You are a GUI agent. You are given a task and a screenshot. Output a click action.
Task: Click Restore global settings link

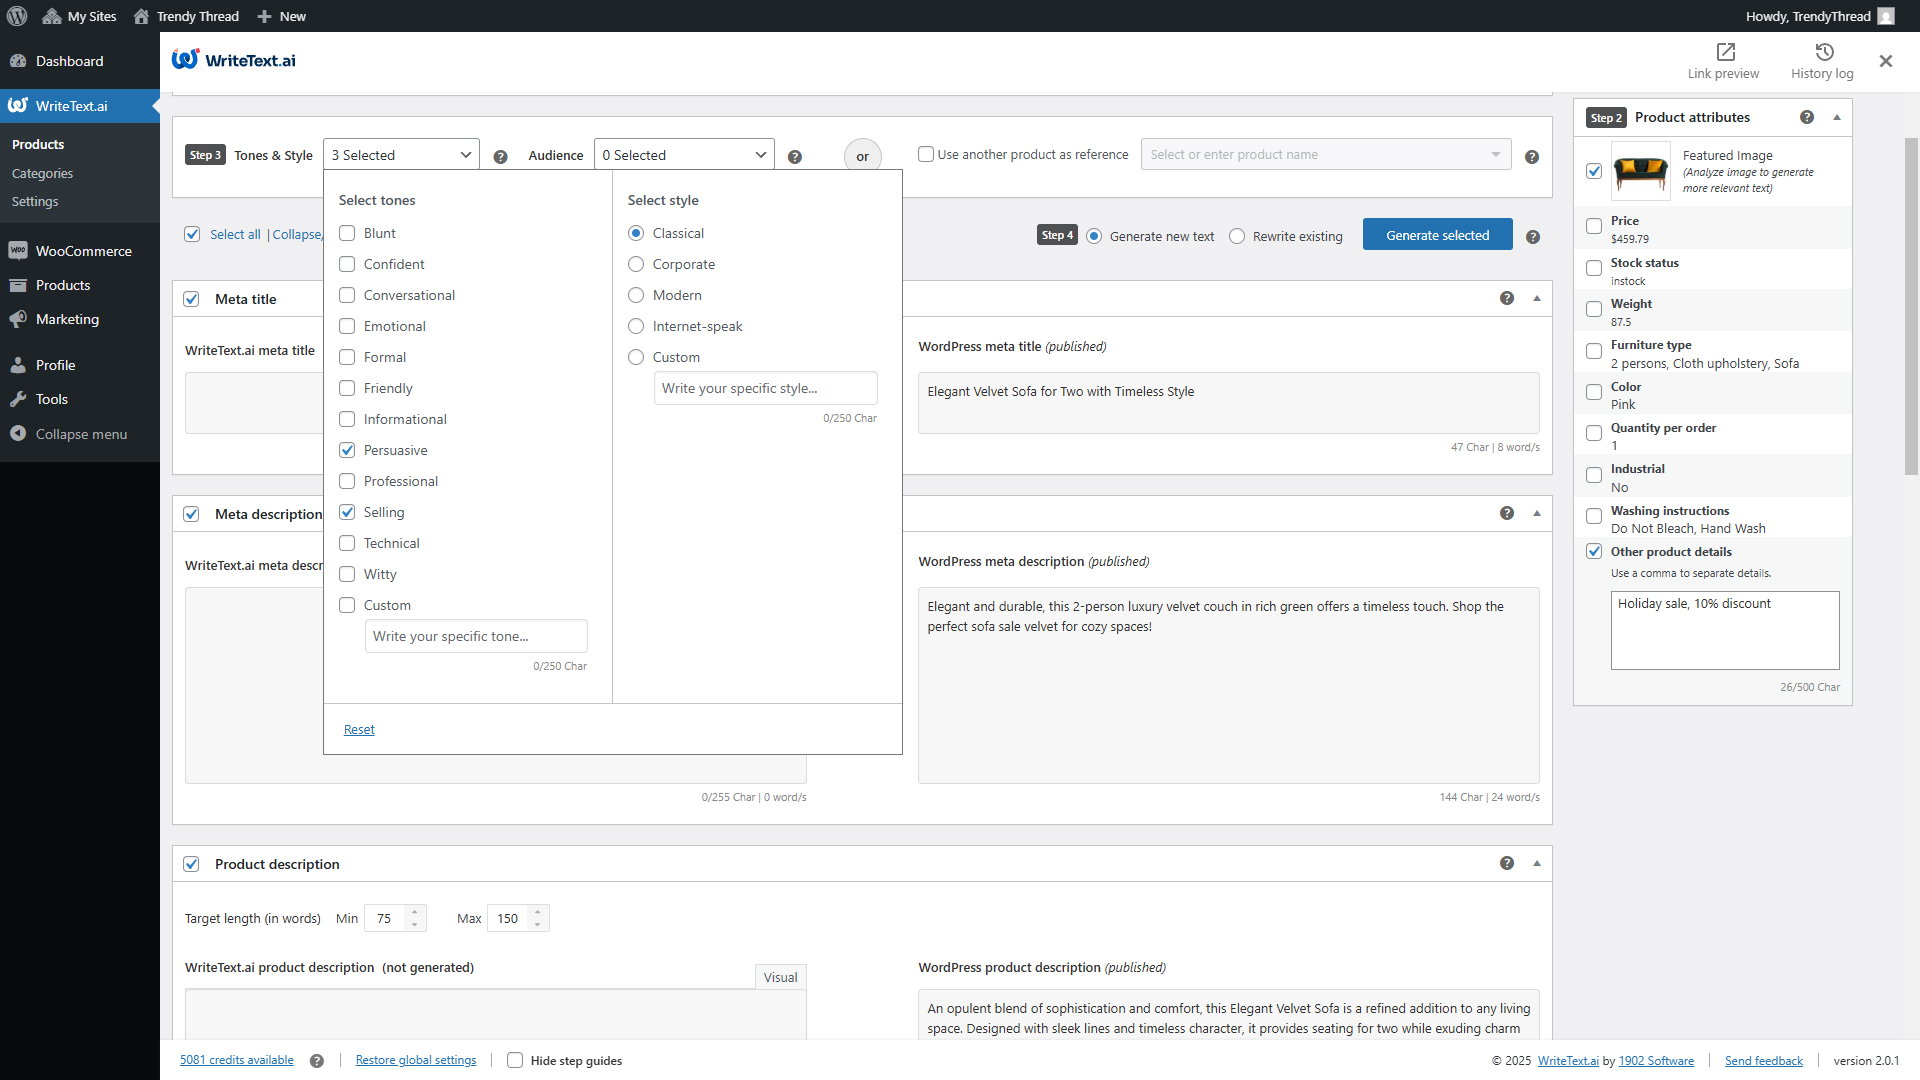[416, 1061]
